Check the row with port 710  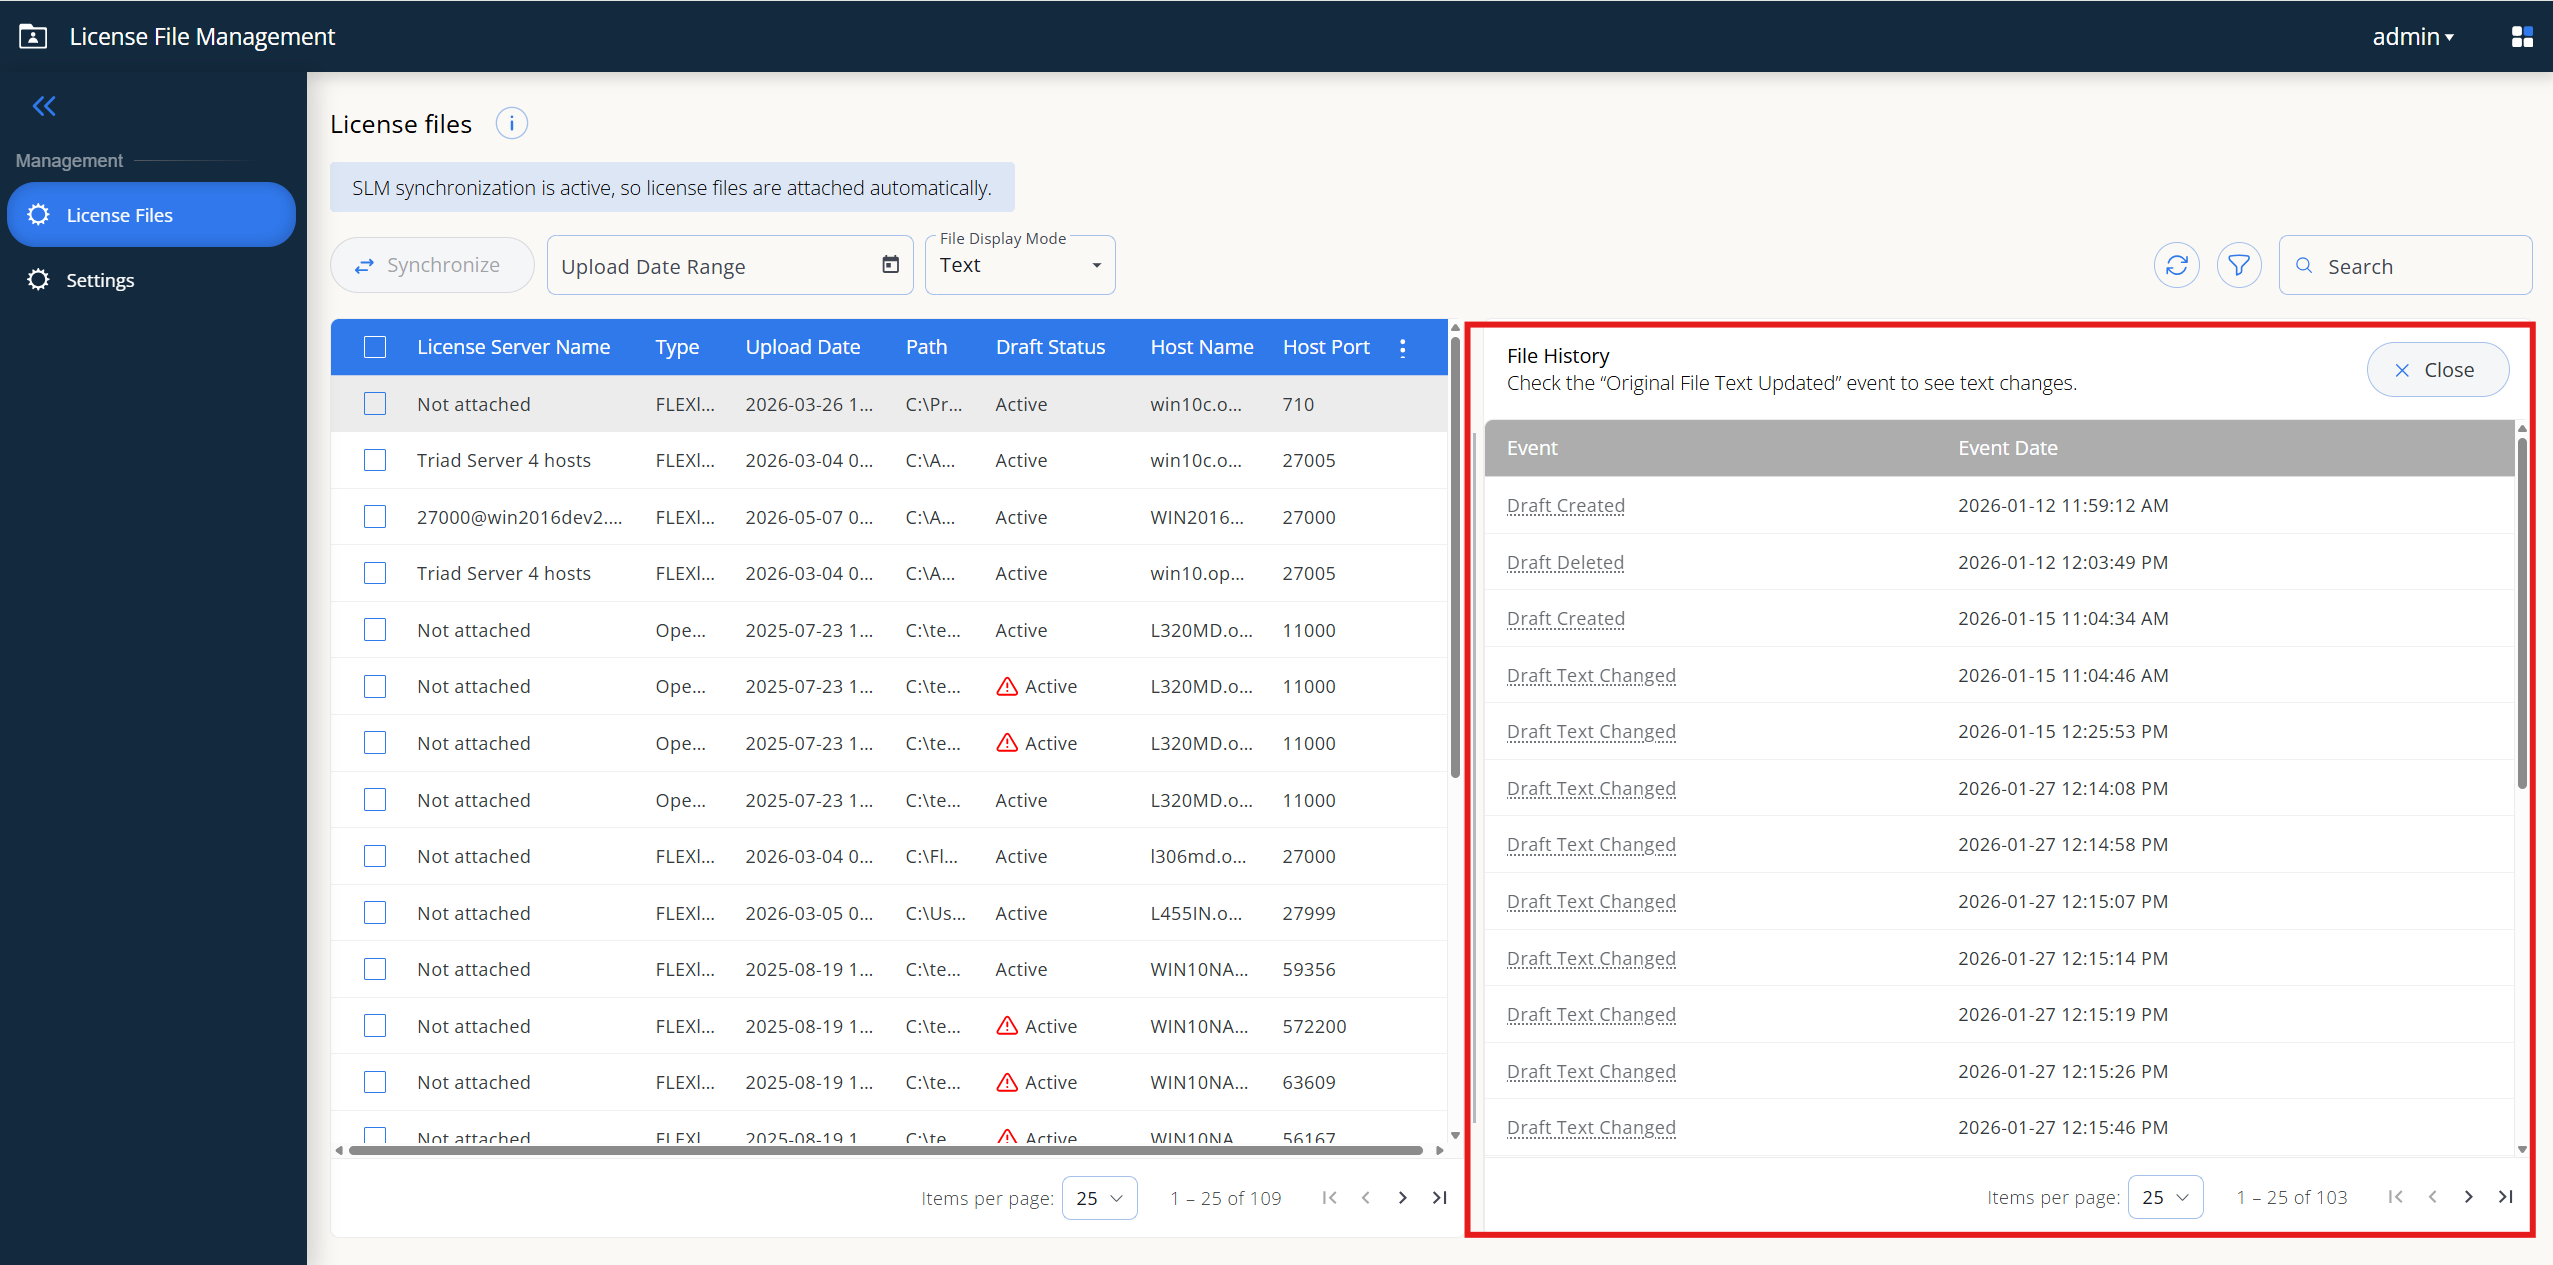(375, 404)
